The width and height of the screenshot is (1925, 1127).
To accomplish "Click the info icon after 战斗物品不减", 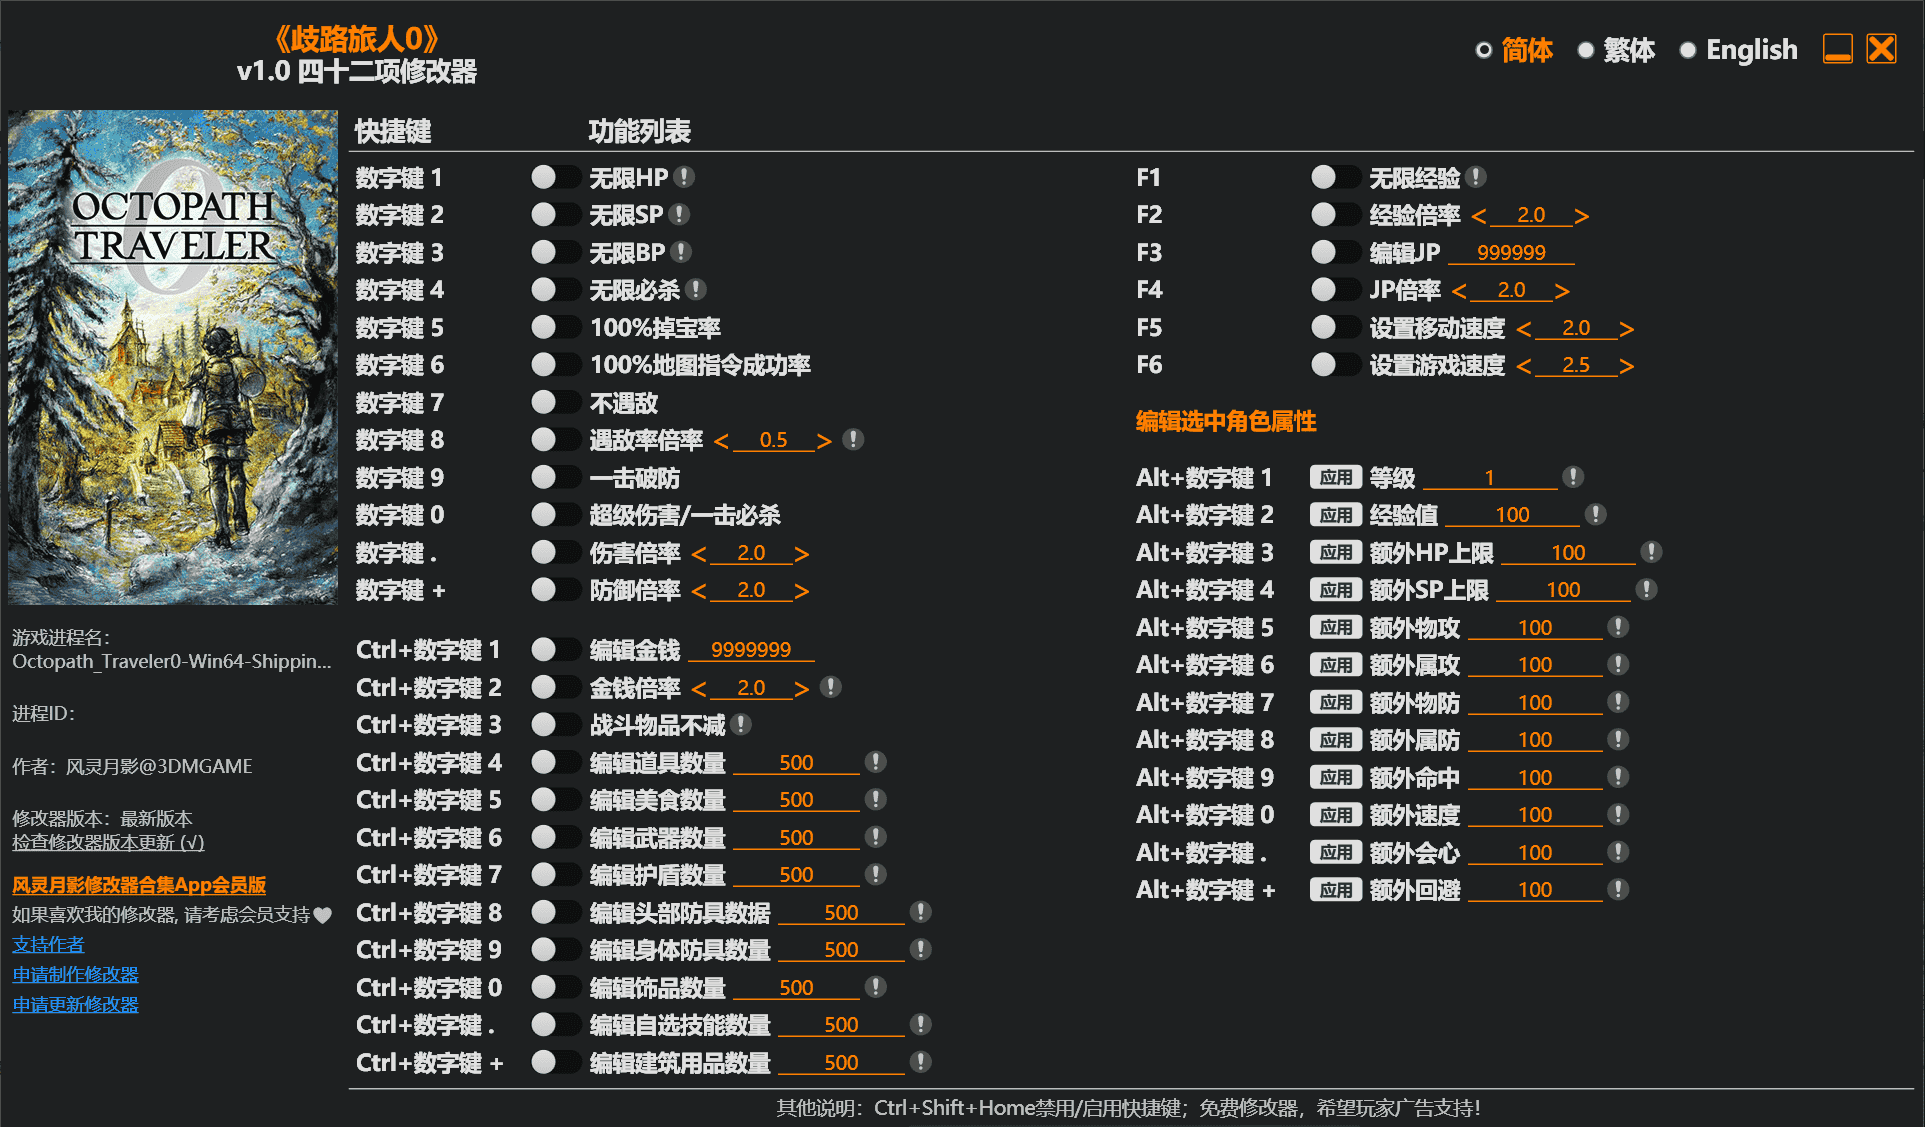I will 740,724.
